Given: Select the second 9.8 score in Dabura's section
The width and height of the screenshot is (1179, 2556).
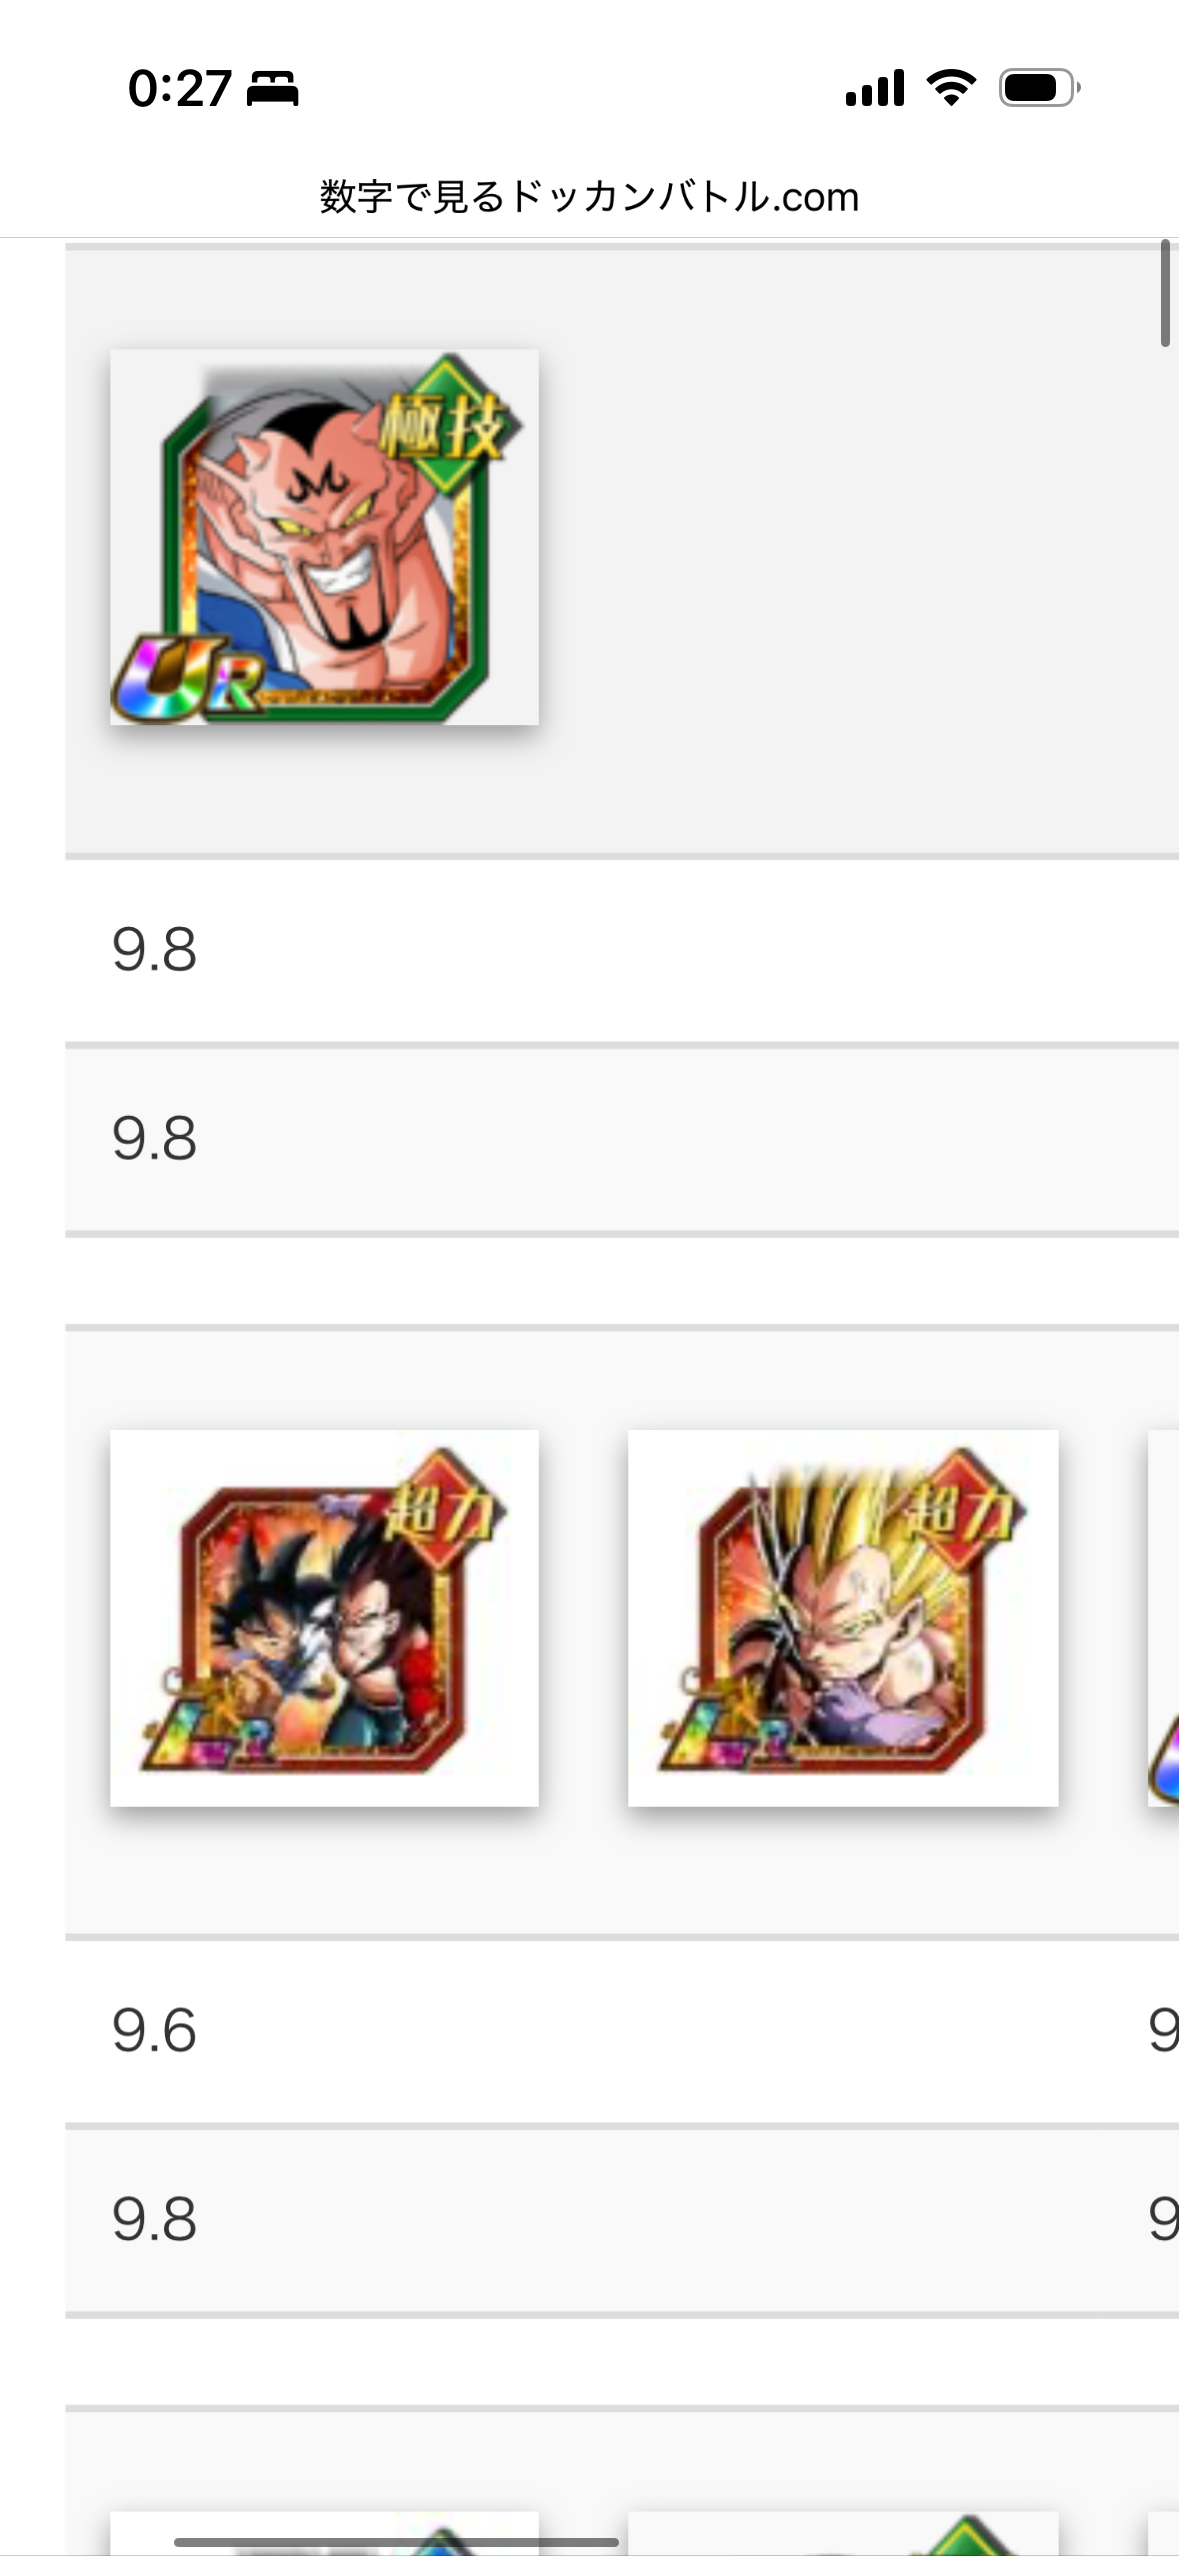Looking at the screenshot, I should click(154, 1138).
